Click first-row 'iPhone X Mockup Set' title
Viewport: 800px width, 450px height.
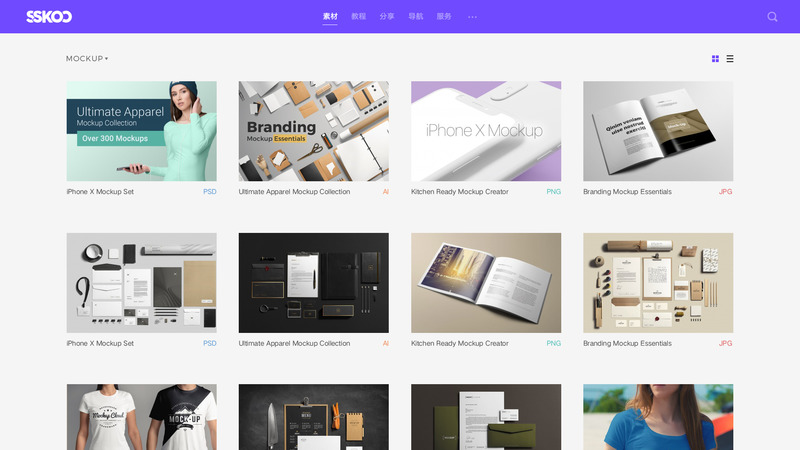pos(100,192)
